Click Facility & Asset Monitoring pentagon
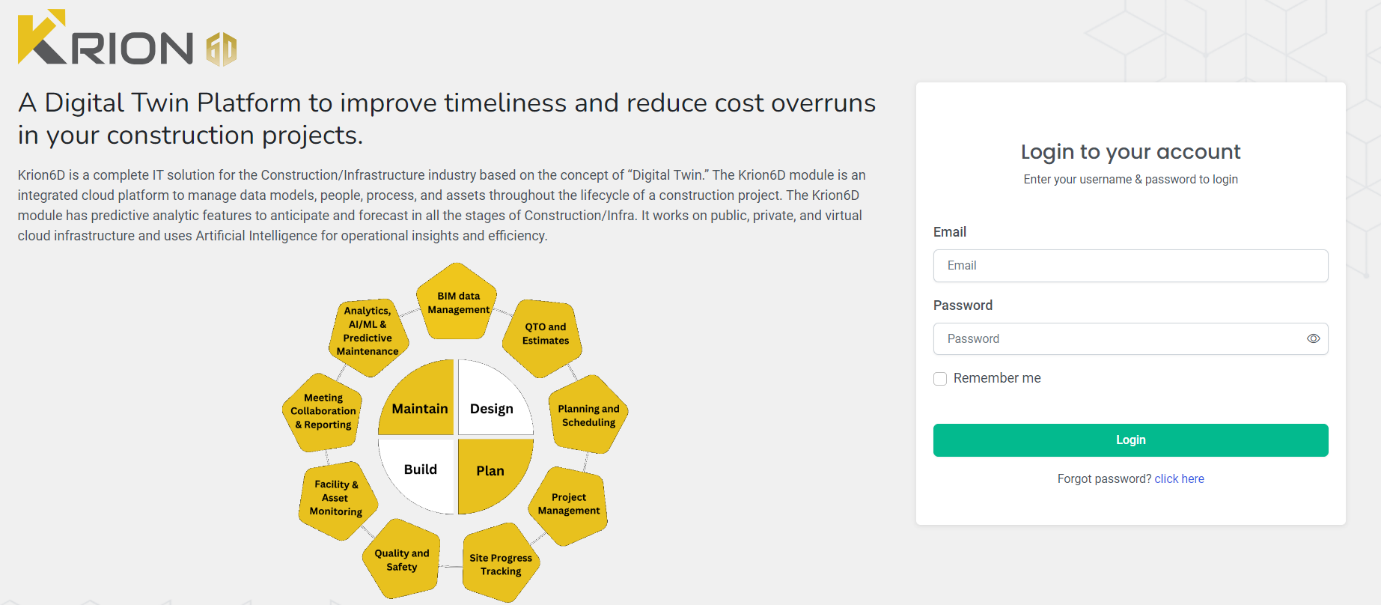The width and height of the screenshot is (1381, 605). (x=336, y=498)
